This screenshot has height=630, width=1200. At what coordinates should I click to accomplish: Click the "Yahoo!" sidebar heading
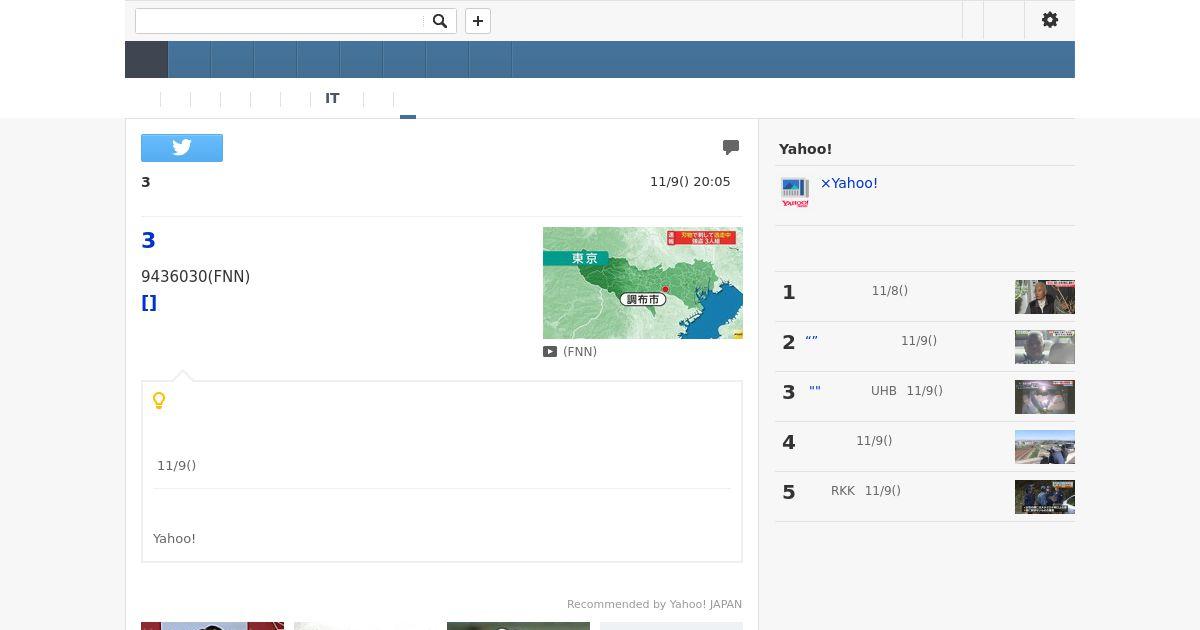click(805, 149)
